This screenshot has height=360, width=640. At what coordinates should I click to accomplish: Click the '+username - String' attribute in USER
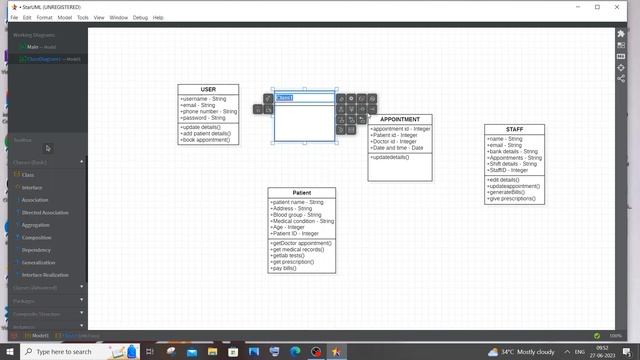[x=203, y=99]
